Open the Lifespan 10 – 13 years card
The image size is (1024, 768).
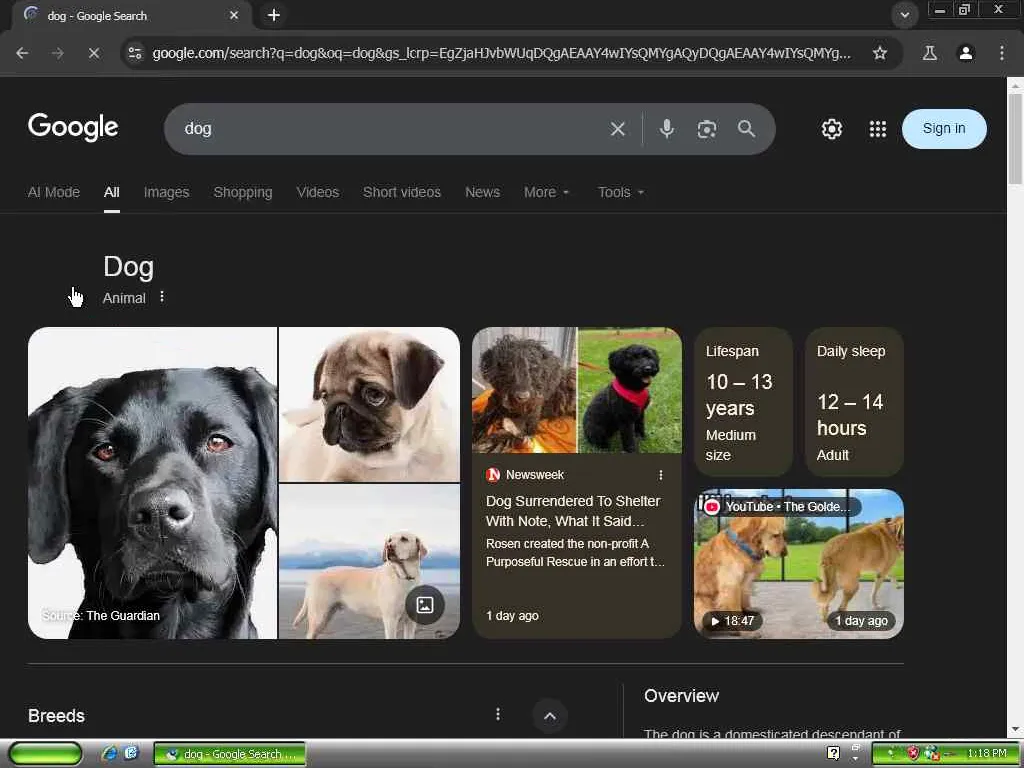743,402
